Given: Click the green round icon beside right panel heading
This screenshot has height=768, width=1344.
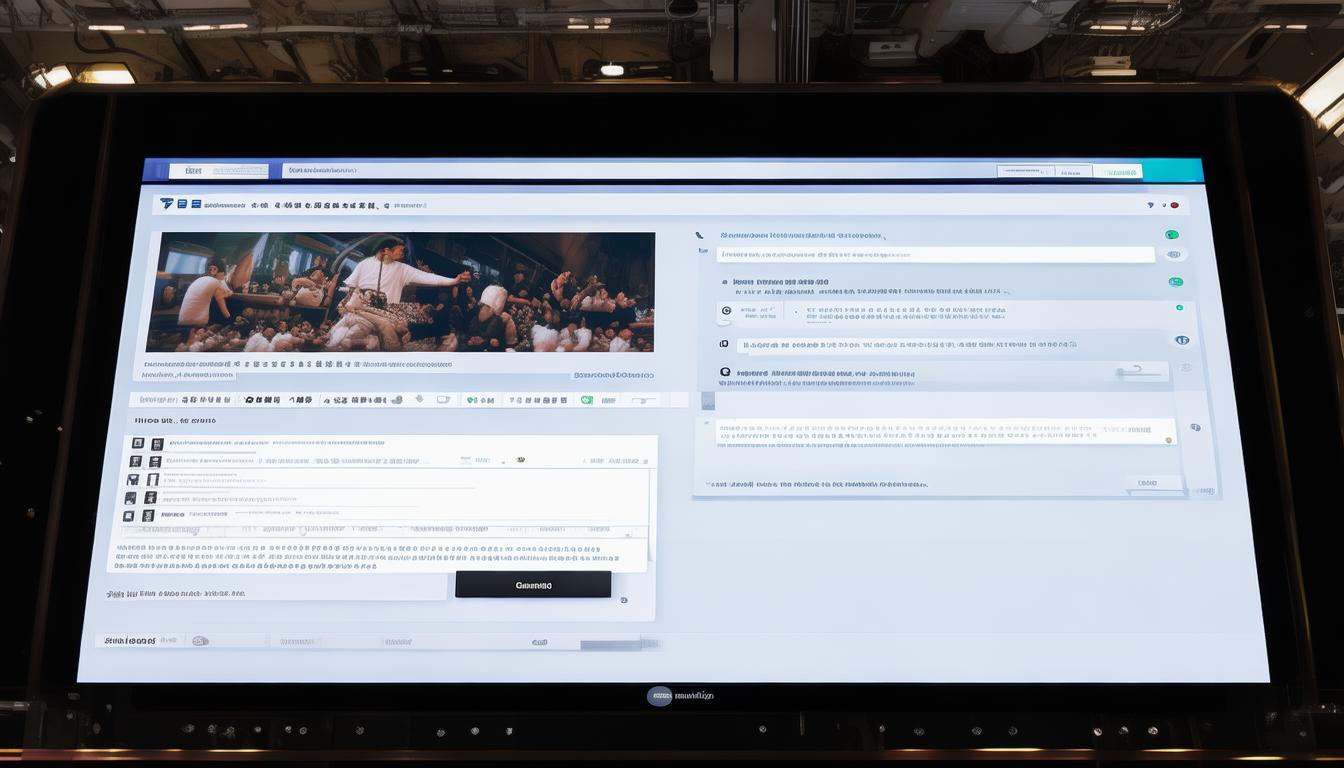Looking at the screenshot, I should click(x=1171, y=235).
